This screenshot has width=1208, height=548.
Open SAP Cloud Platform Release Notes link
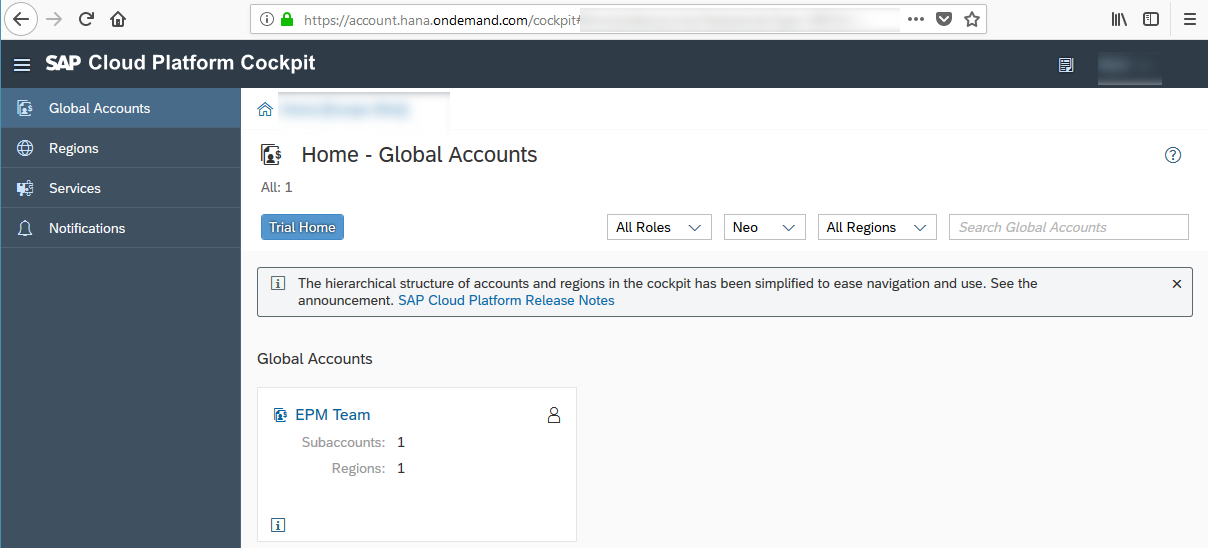pos(506,300)
